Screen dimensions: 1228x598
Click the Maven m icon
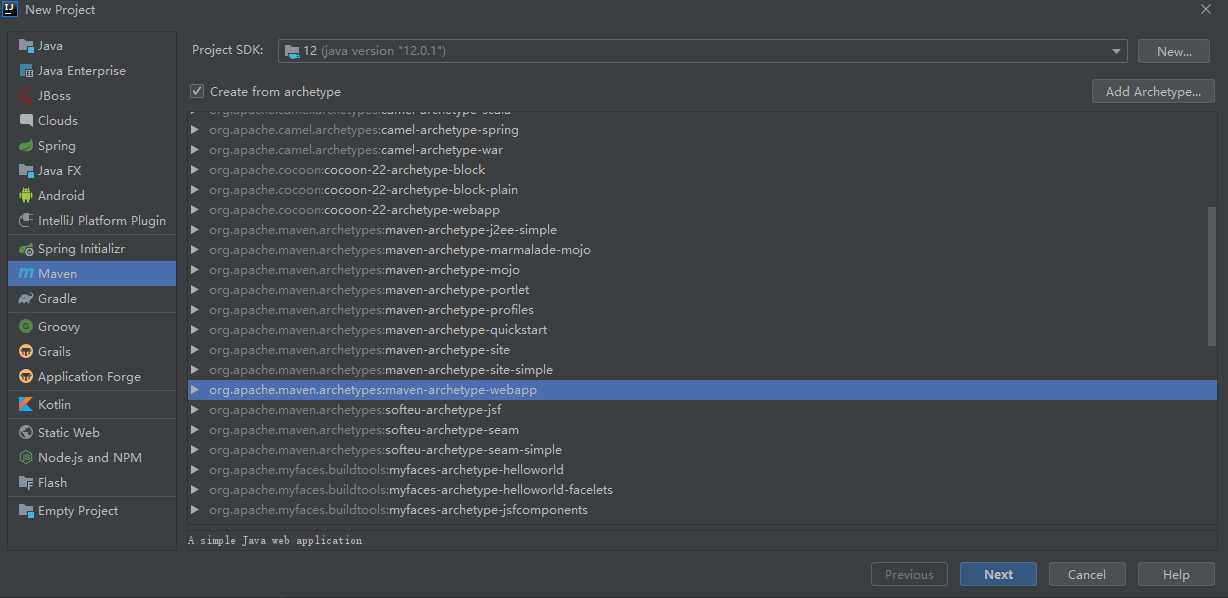[x=26, y=274]
